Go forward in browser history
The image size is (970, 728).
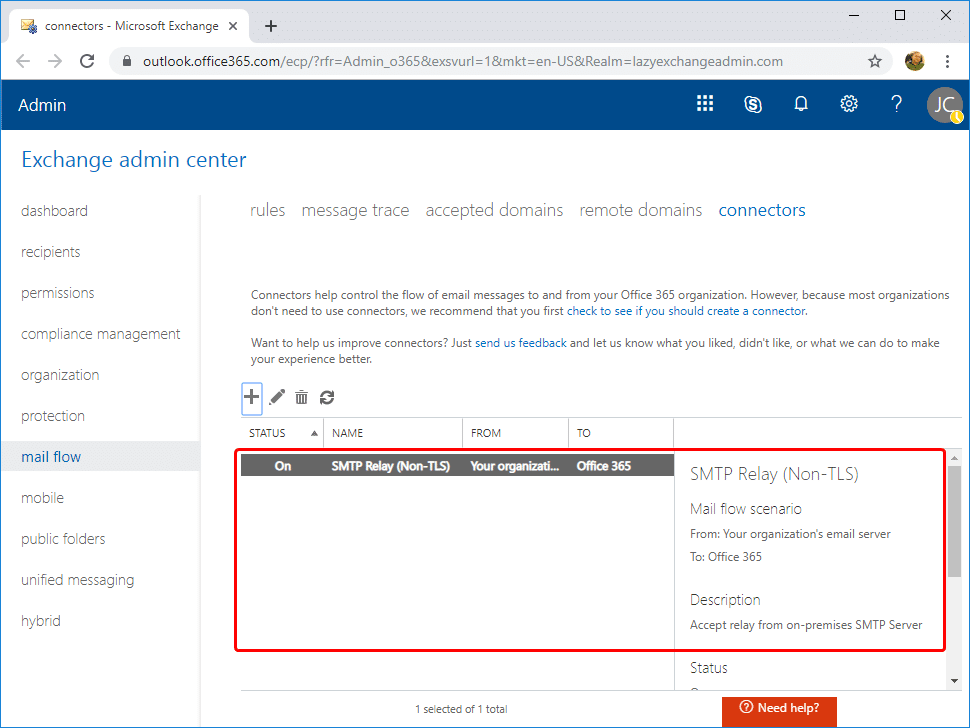point(55,61)
